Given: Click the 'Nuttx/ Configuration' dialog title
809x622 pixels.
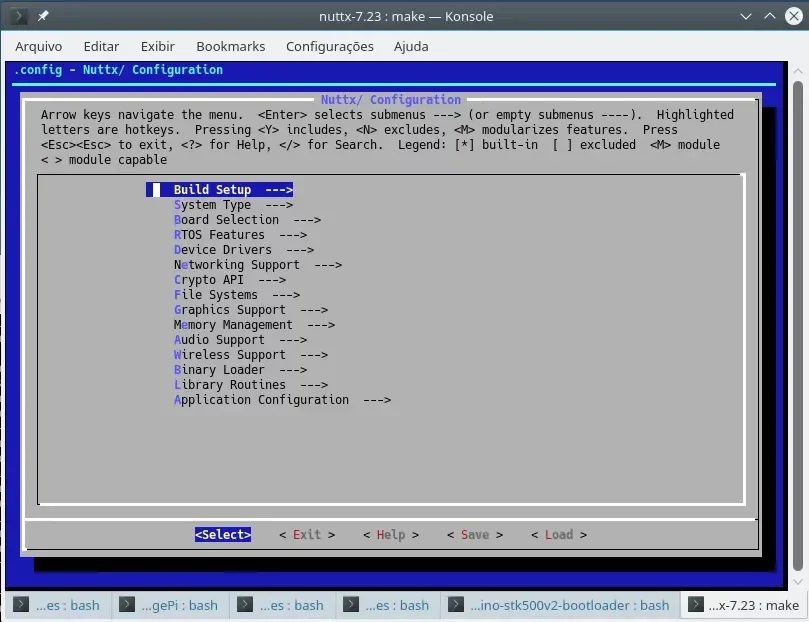Looking at the screenshot, I should point(391,100).
